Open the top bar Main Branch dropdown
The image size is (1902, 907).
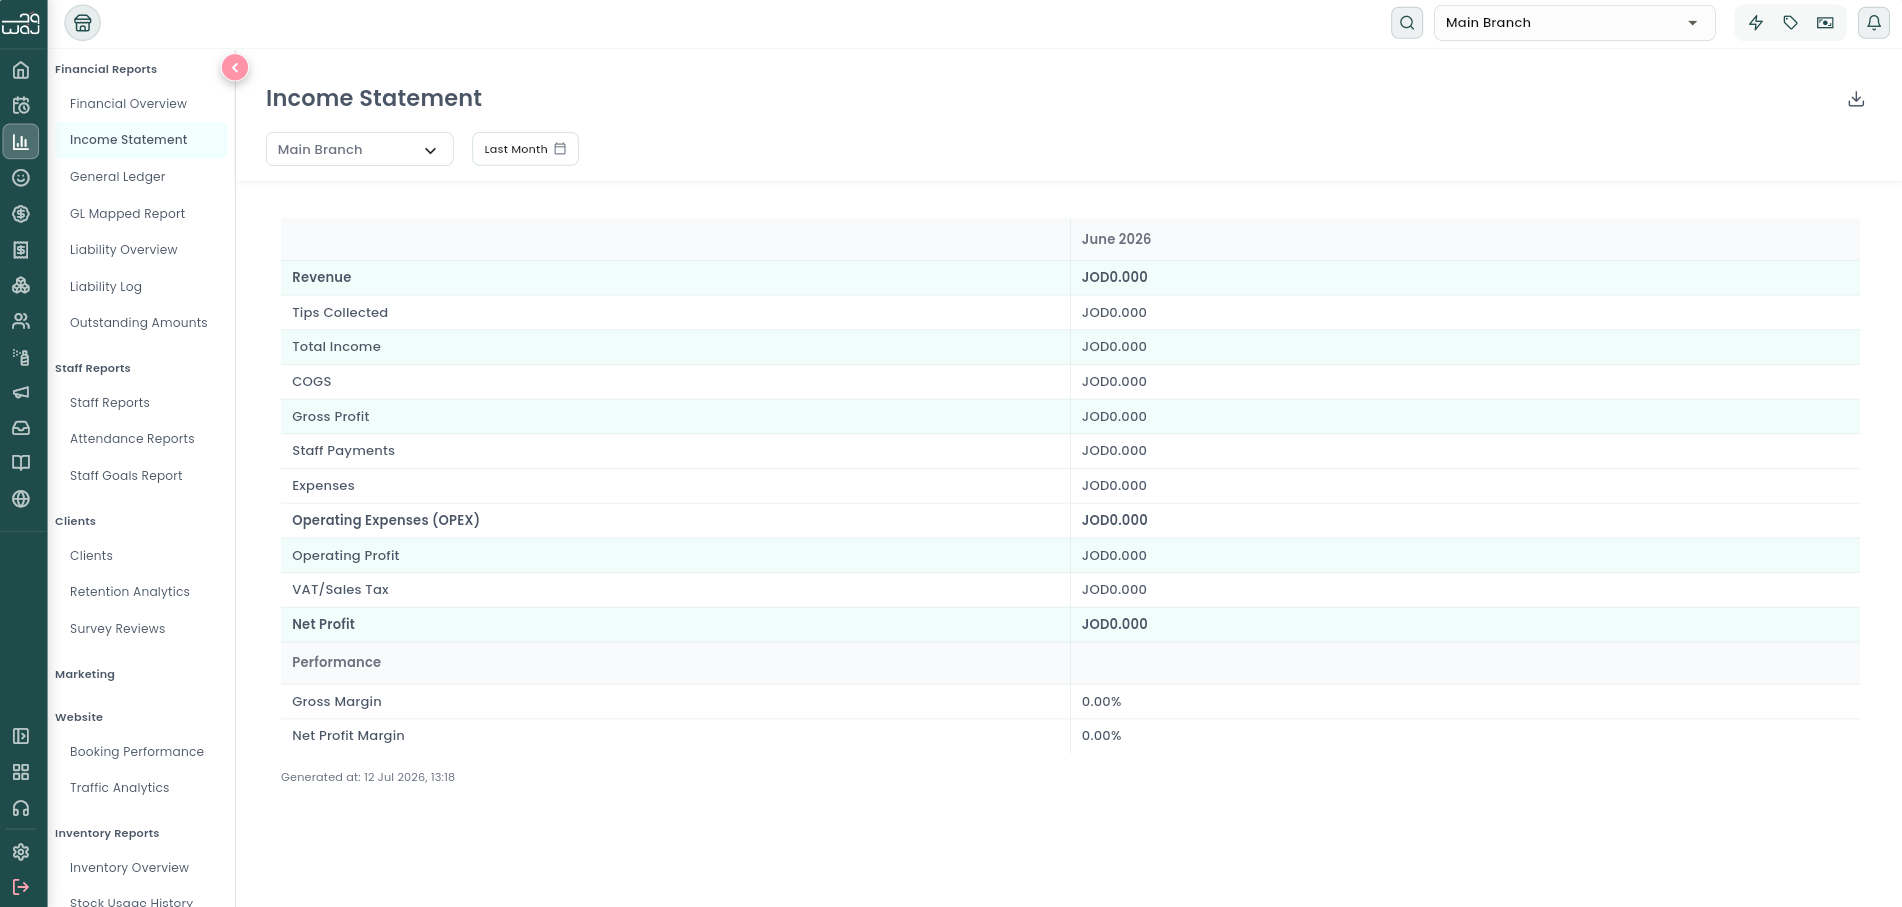click(x=1574, y=23)
